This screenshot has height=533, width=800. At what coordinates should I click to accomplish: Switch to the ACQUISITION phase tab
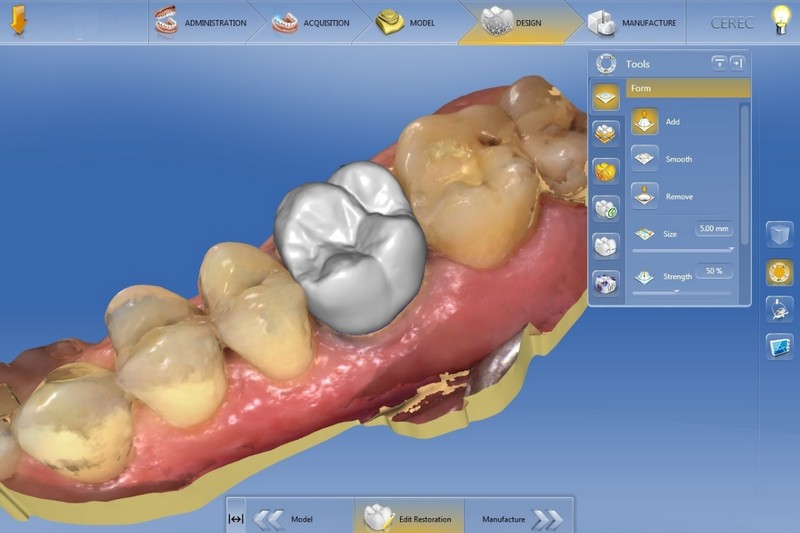(316, 22)
